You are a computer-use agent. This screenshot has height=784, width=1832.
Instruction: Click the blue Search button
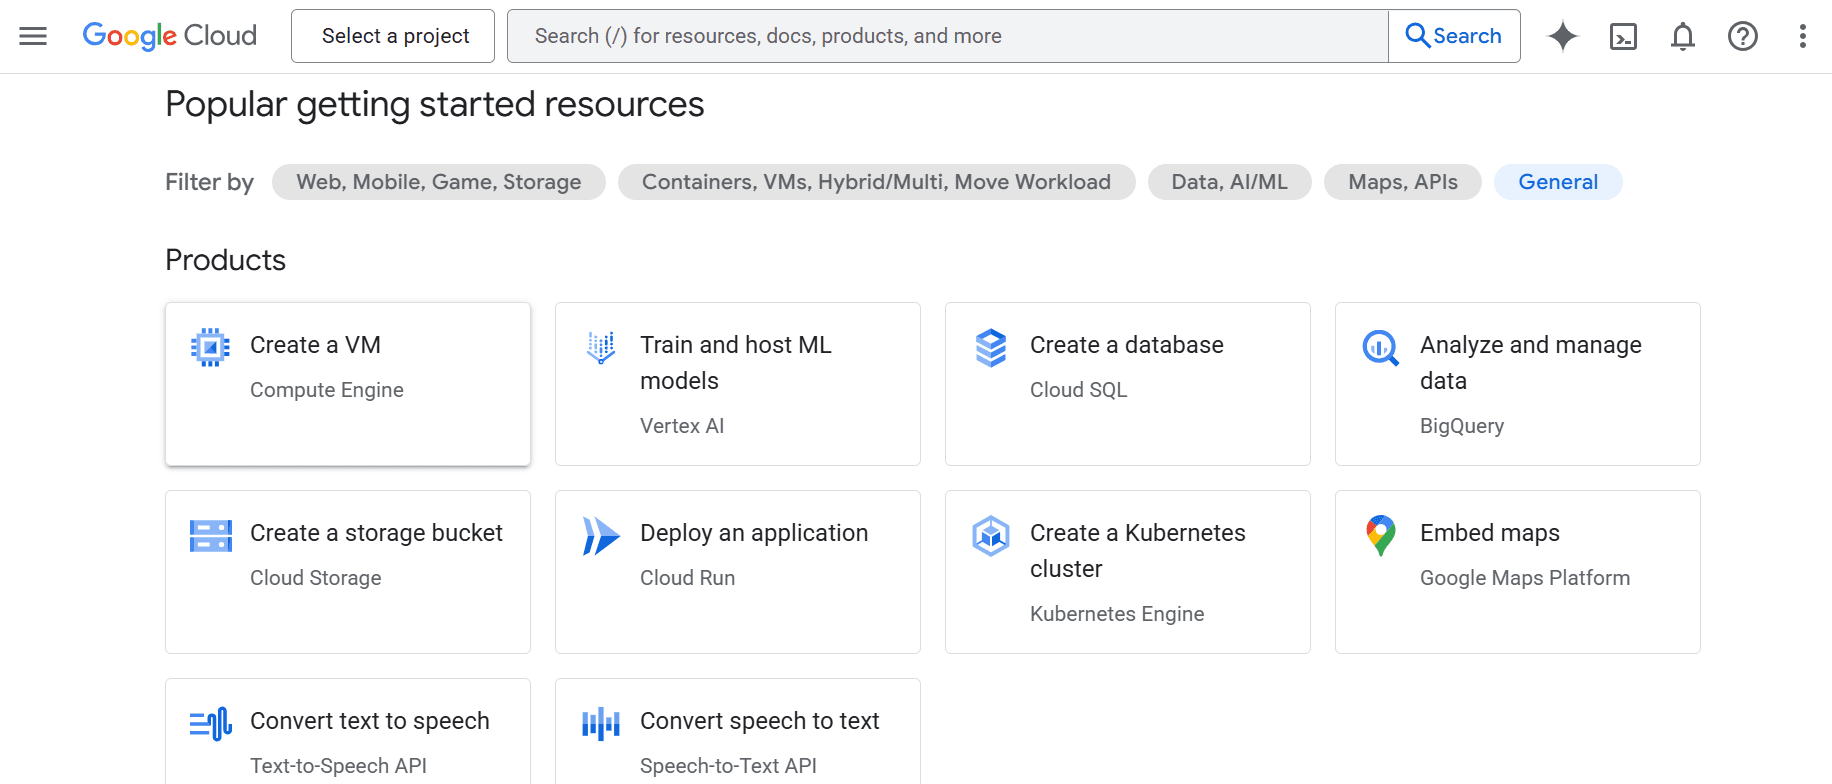pyautogui.click(x=1454, y=36)
